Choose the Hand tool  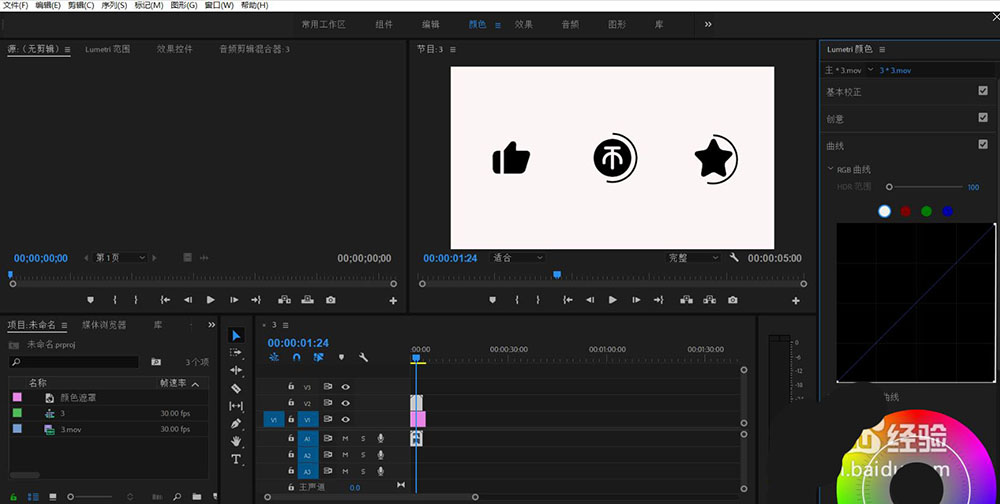pyautogui.click(x=236, y=441)
